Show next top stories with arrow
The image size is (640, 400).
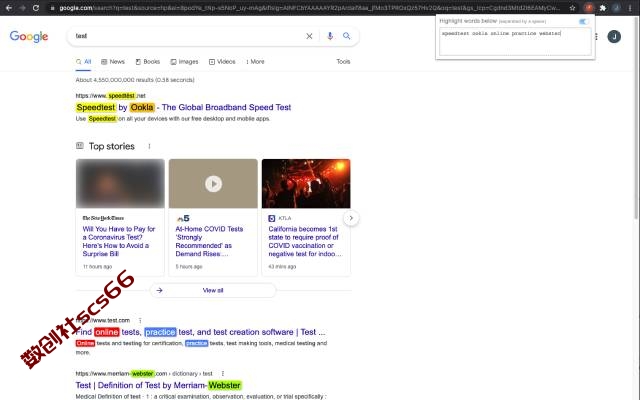click(x=351, y=218)
